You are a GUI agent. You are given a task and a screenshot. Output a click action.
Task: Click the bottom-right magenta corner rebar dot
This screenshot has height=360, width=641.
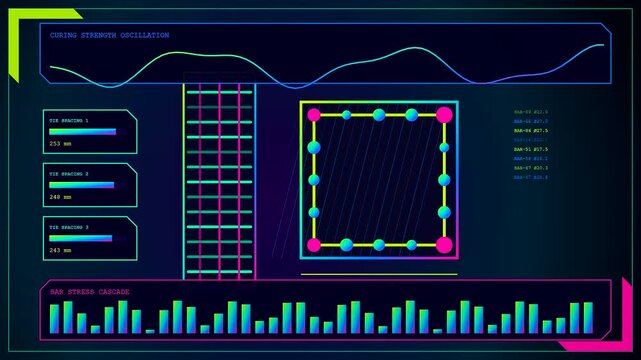click(x=444, y=245)
